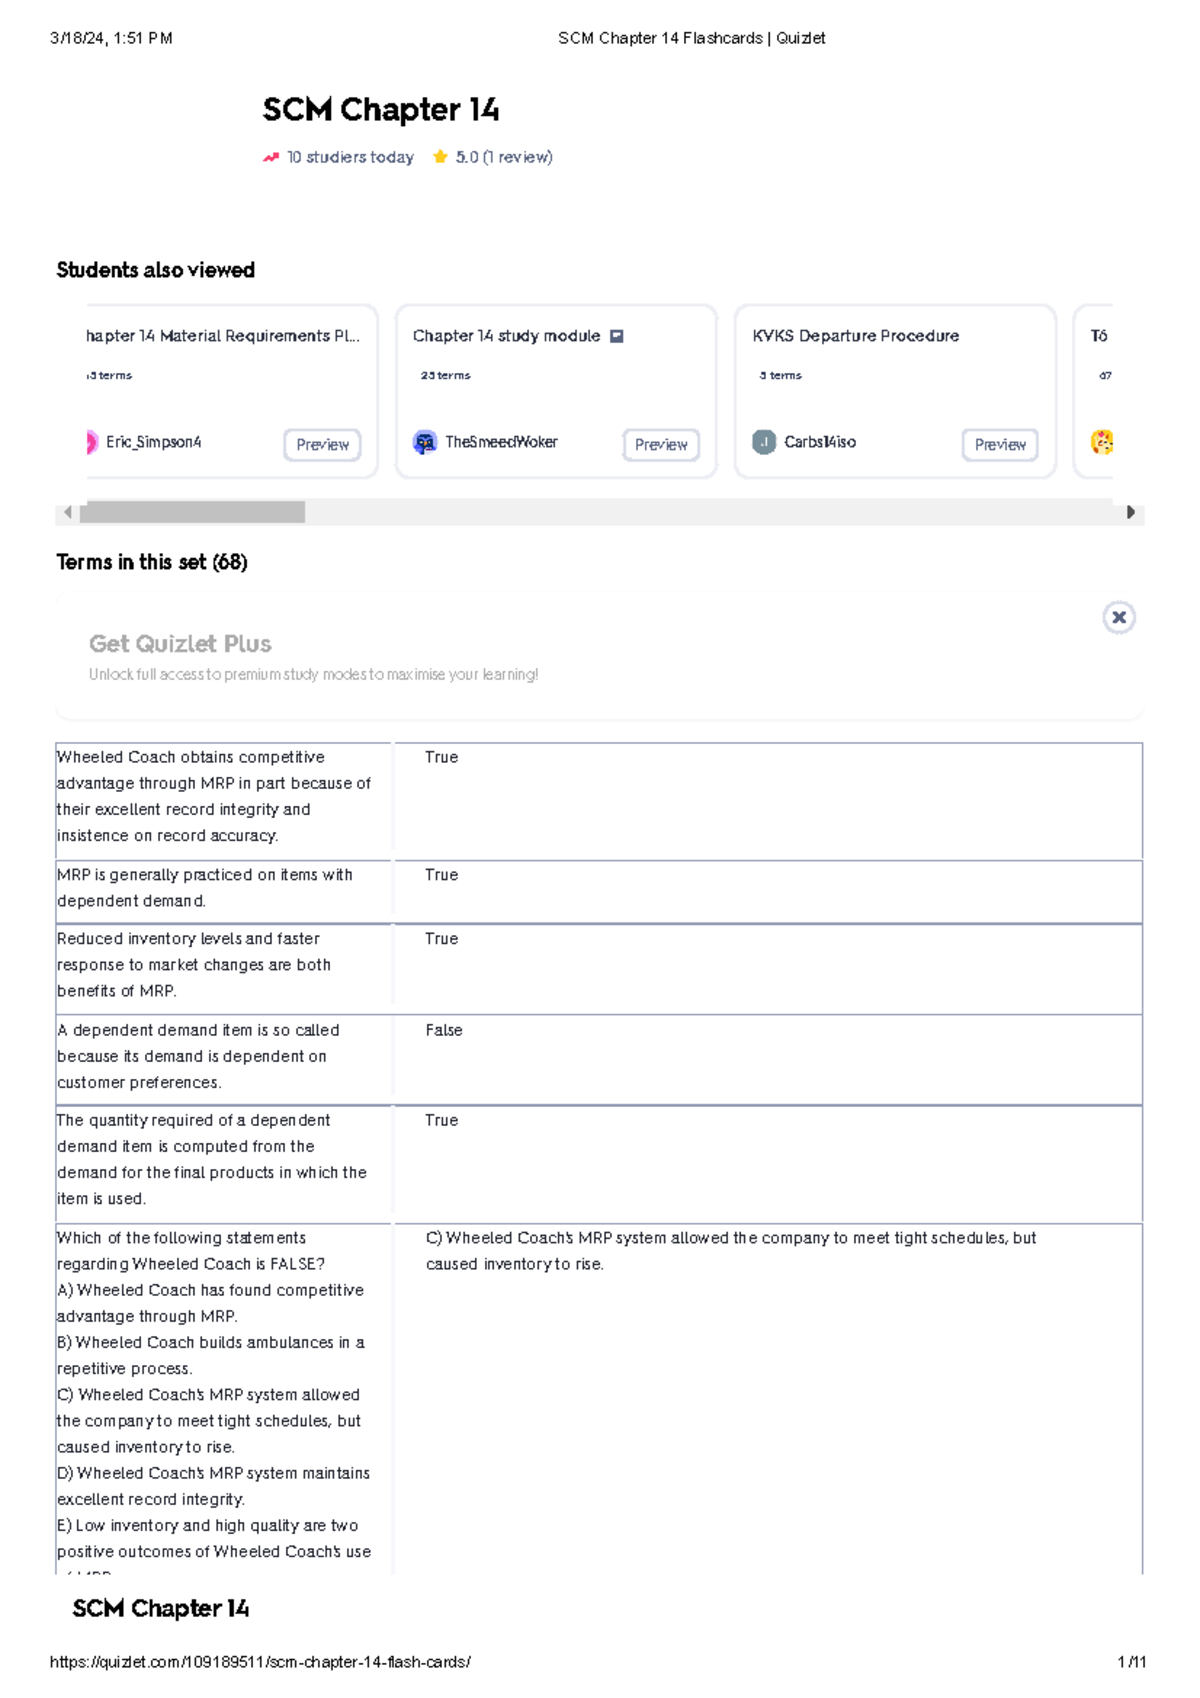Screen dimensions: 1200x1698
Task: Click the badge icon beside Chapter 14 study module
Action: tap(616, 336)
